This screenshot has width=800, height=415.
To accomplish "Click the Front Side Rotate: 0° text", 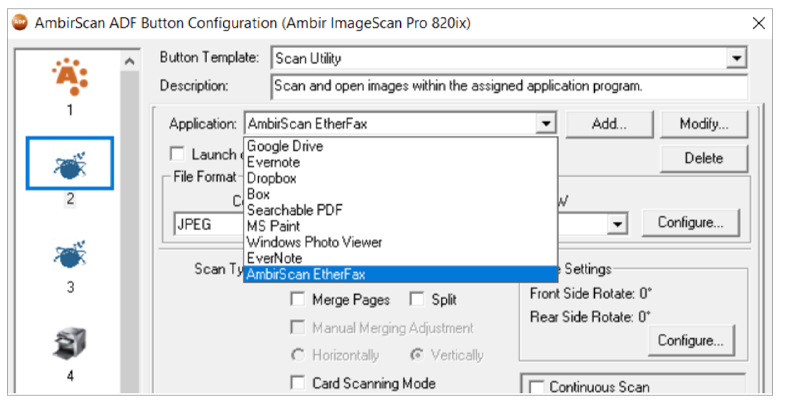I will click(590, 294).
